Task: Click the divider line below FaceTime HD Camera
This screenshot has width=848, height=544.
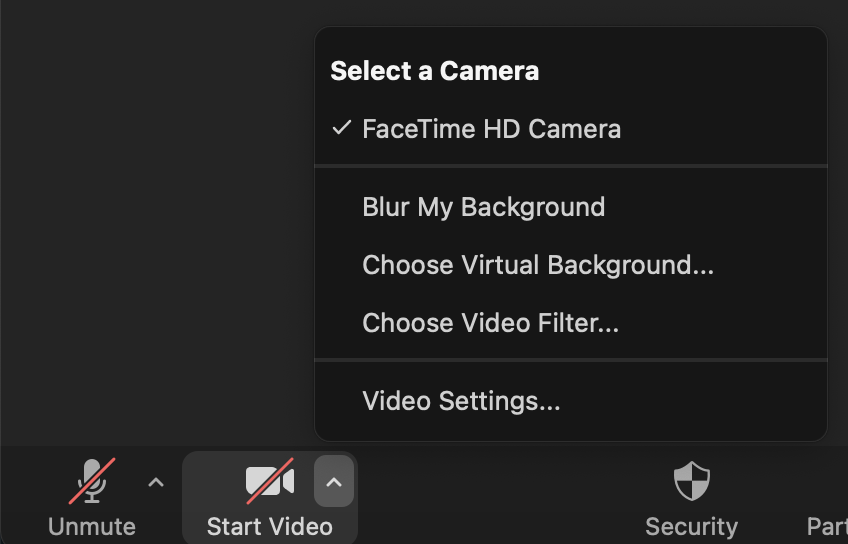Action: [x=571, y=166]
